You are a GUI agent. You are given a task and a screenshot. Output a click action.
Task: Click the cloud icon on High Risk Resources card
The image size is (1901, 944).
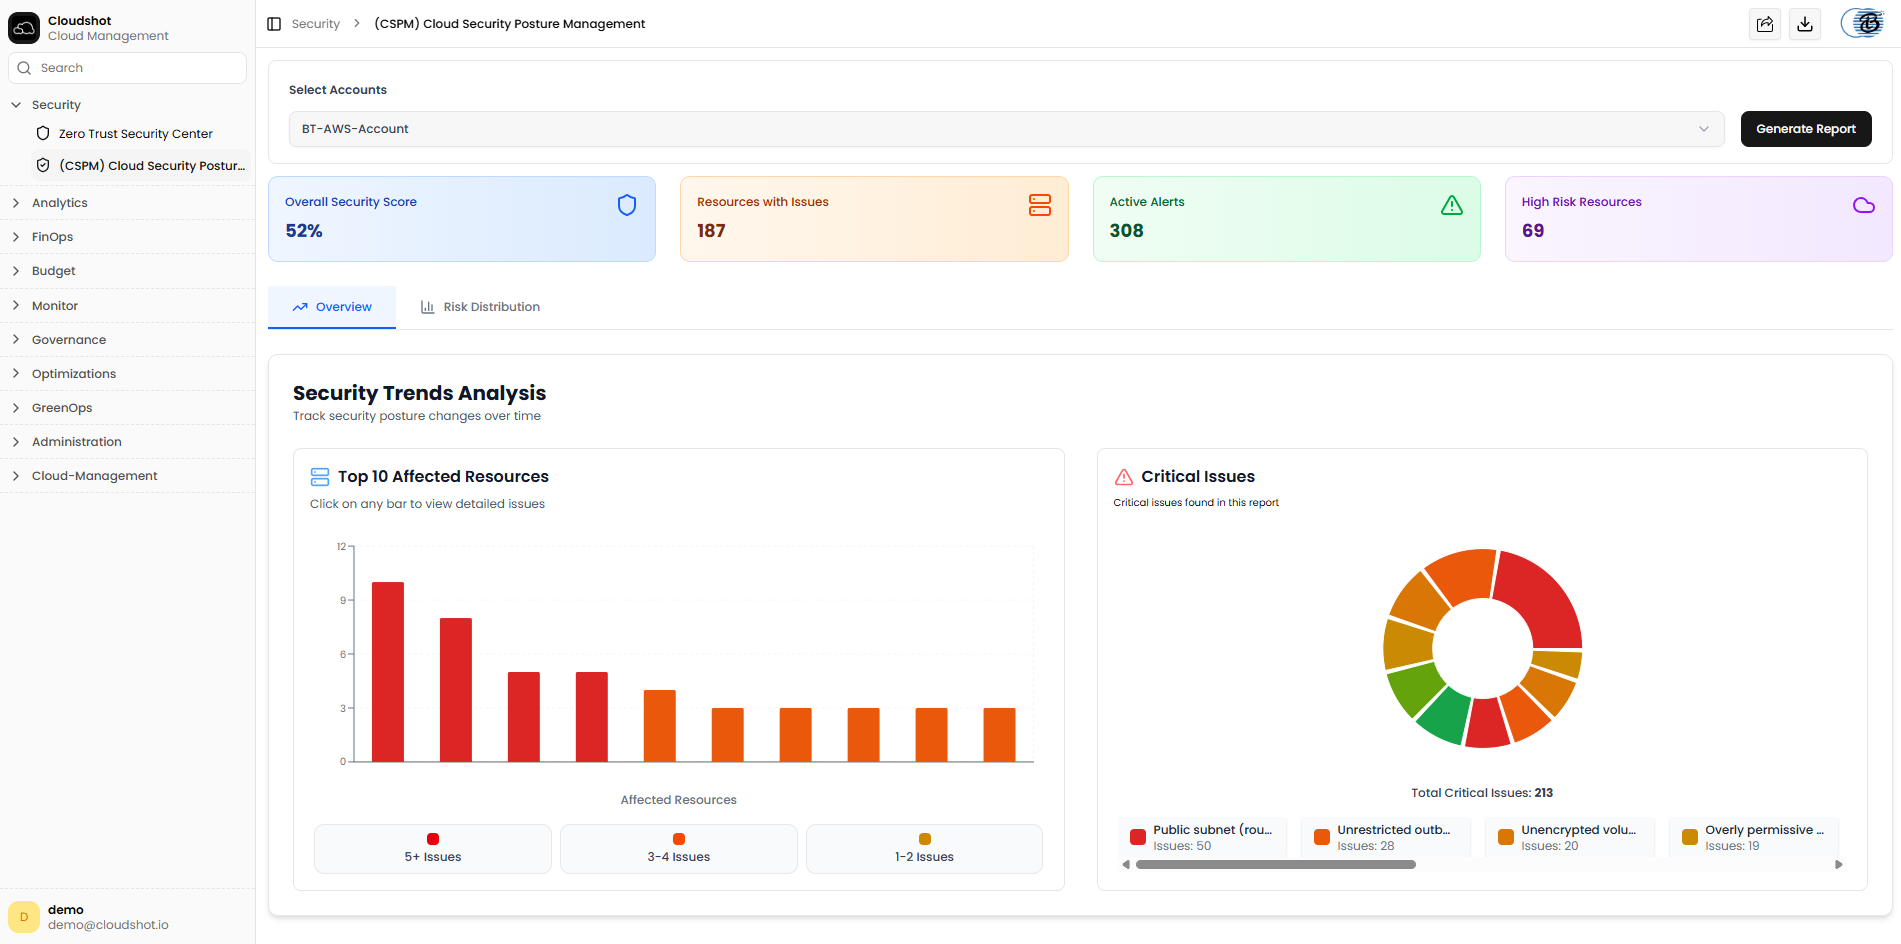[1864, 205]
